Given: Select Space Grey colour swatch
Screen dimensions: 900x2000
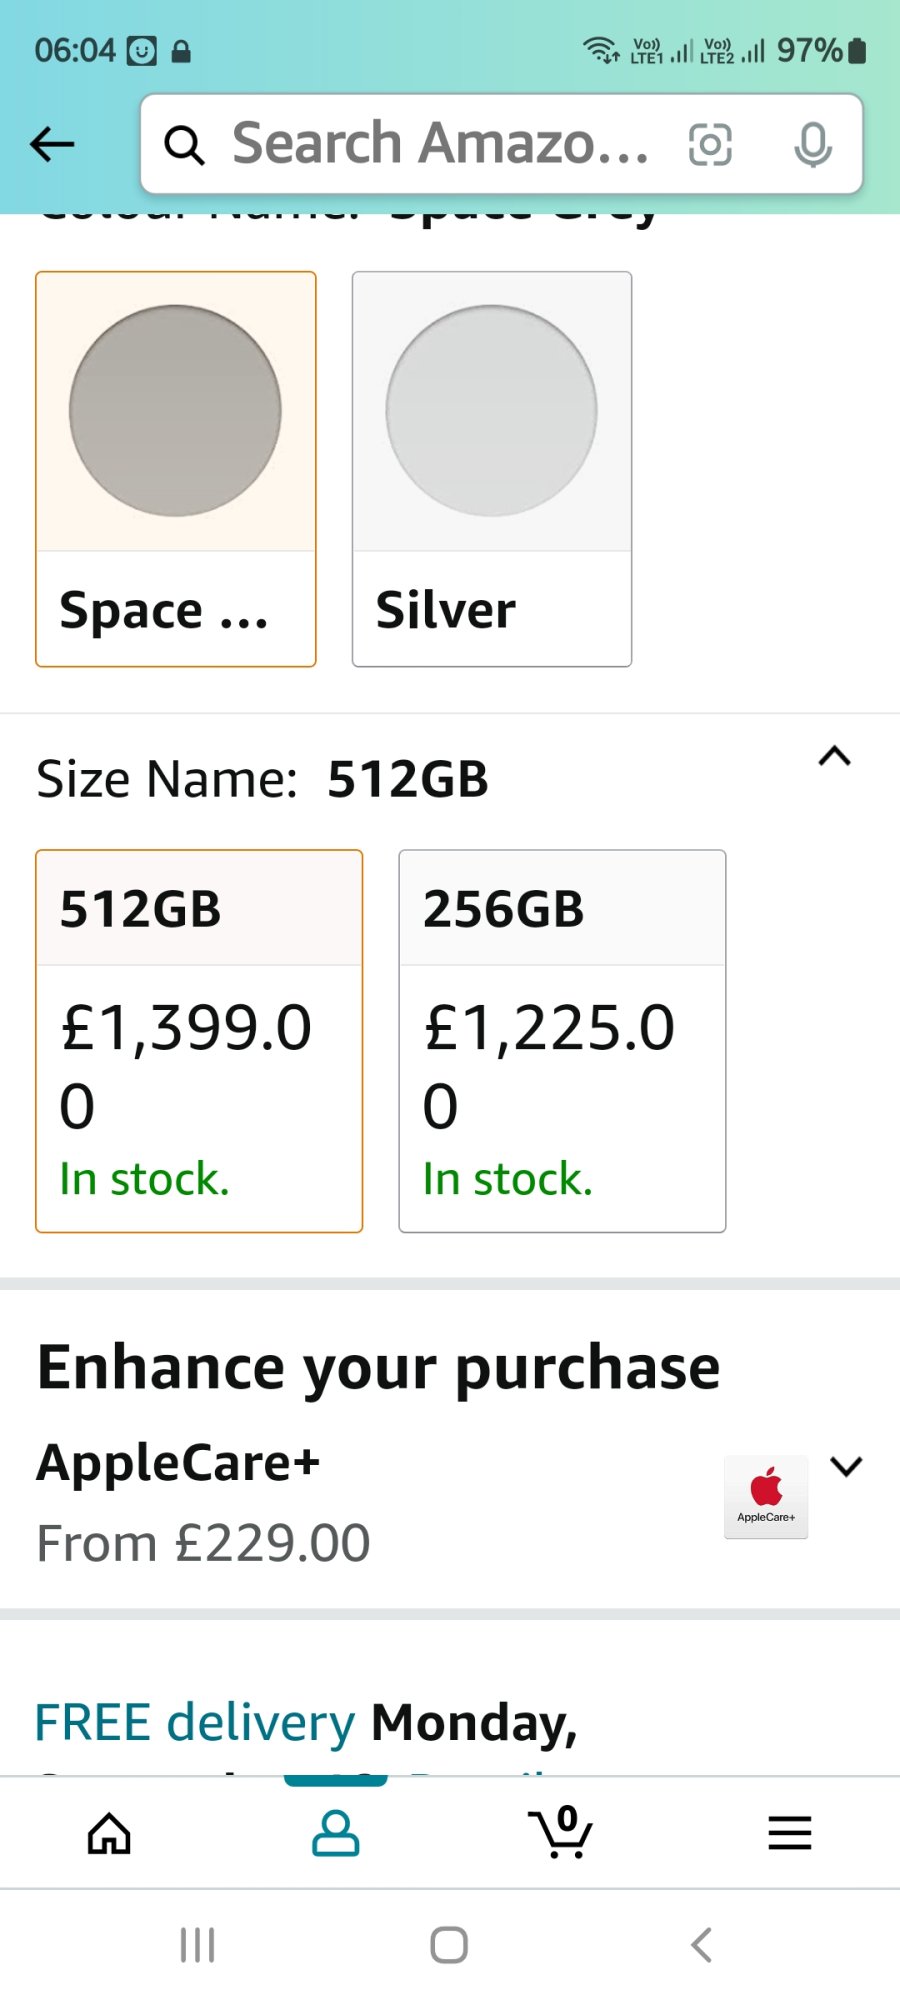Looking at the screenshot, I should (x=176, y=468).
